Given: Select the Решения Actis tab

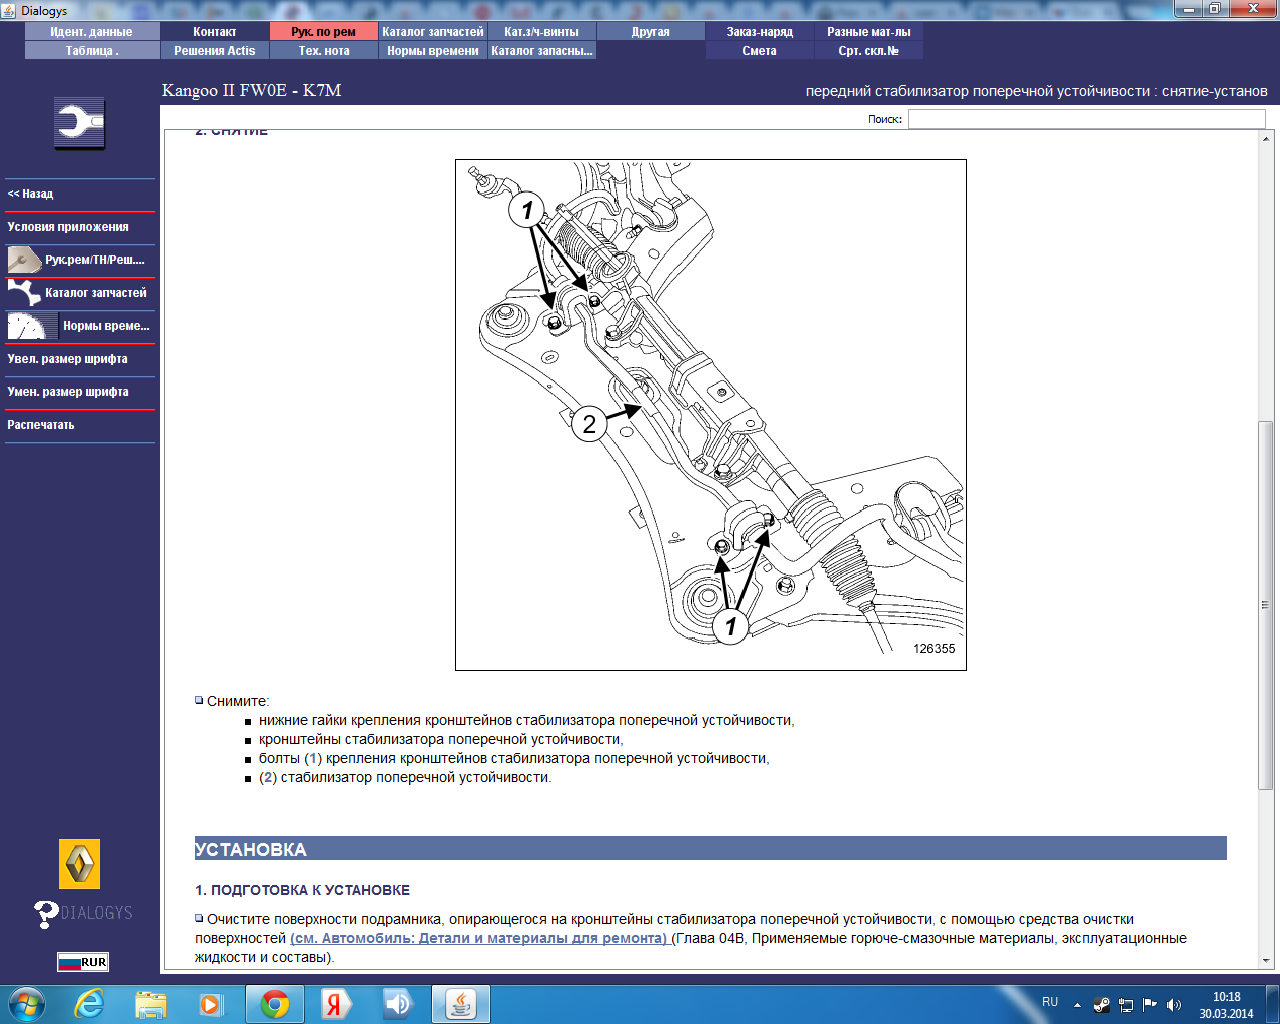Looking at the screenshot, I should (x=215, y=51).
